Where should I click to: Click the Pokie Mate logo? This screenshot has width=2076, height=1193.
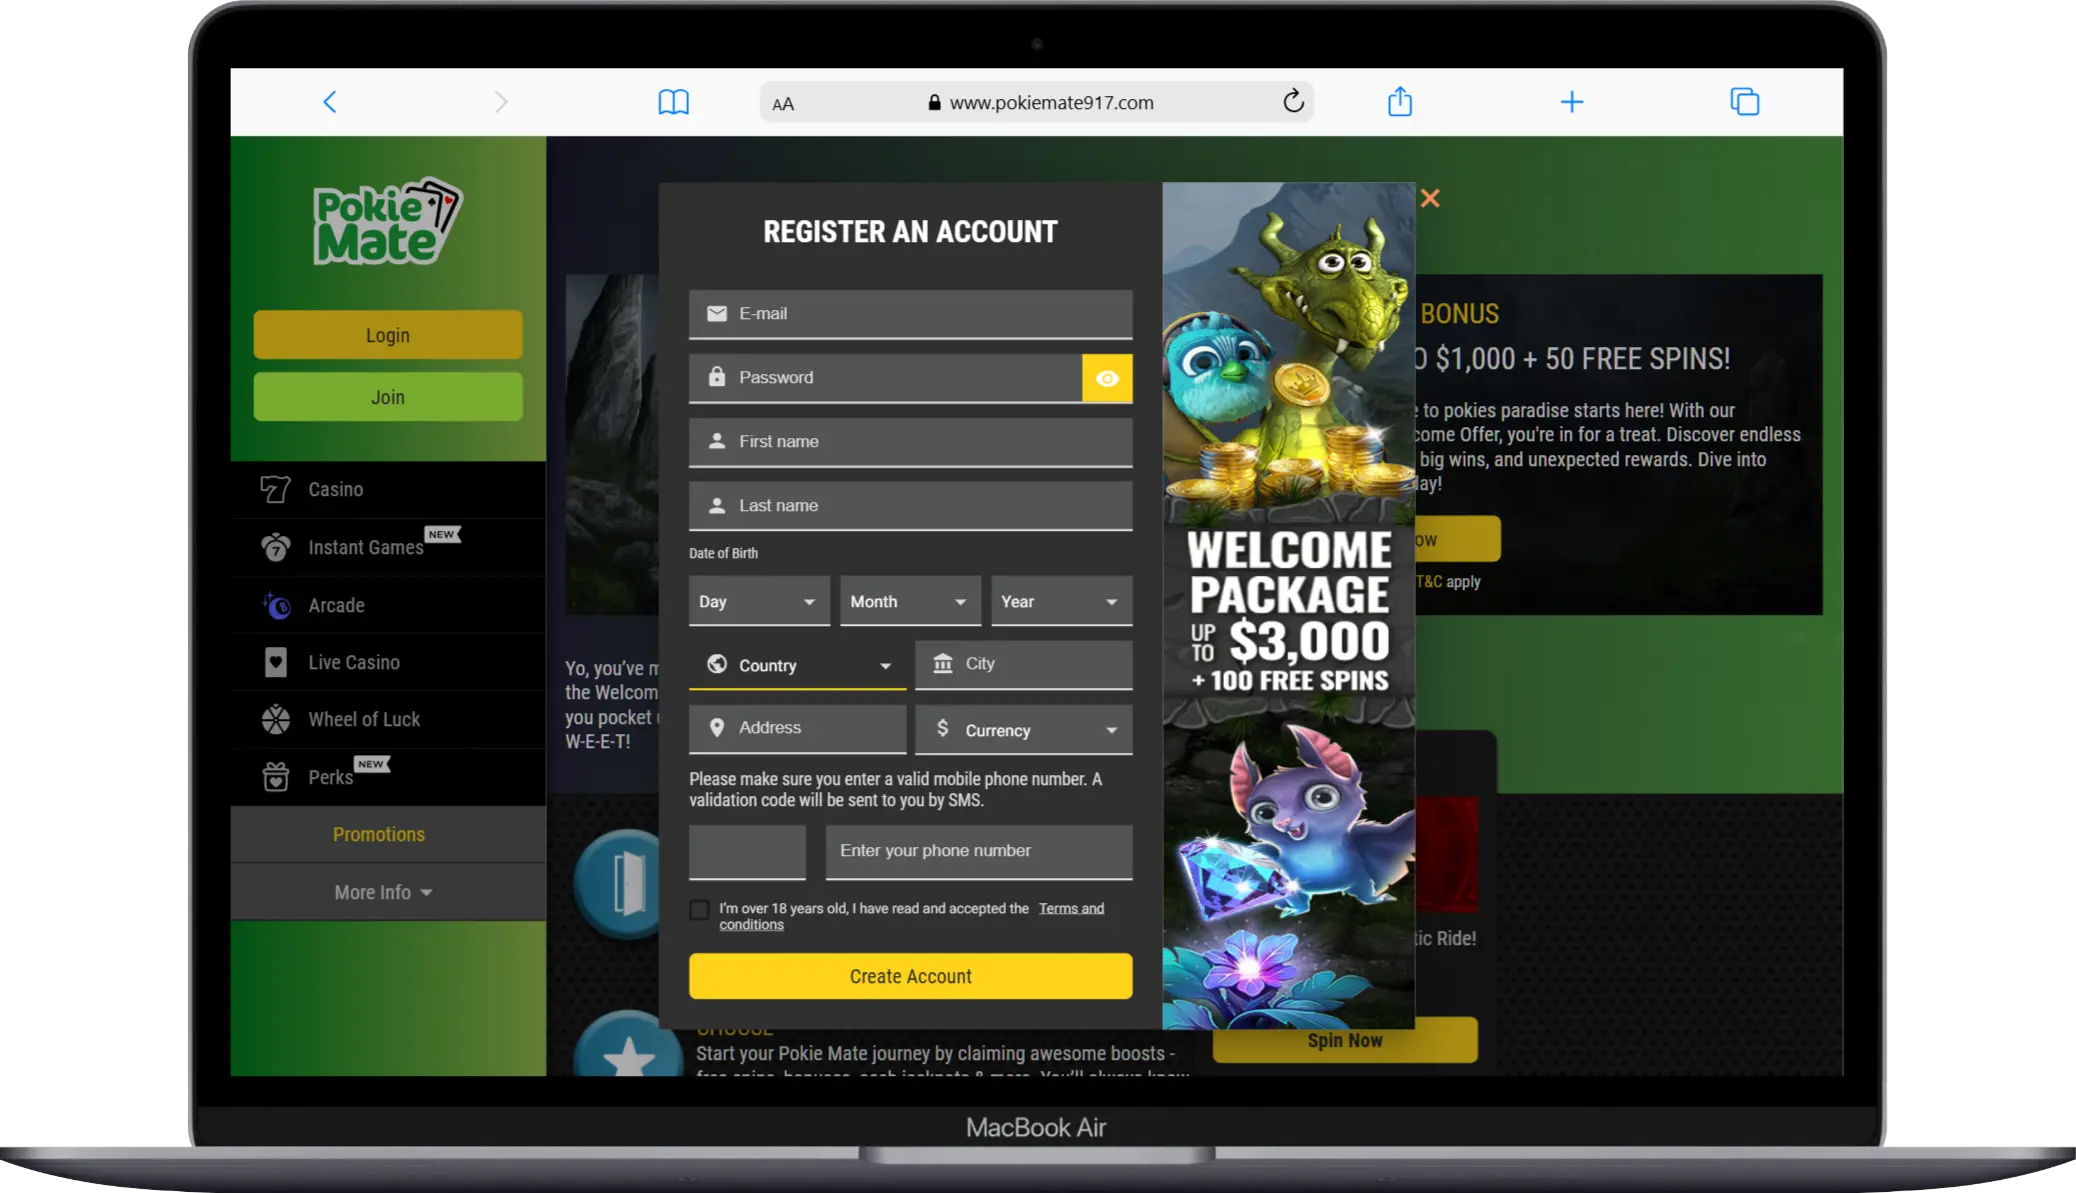(x=387, y=222)
